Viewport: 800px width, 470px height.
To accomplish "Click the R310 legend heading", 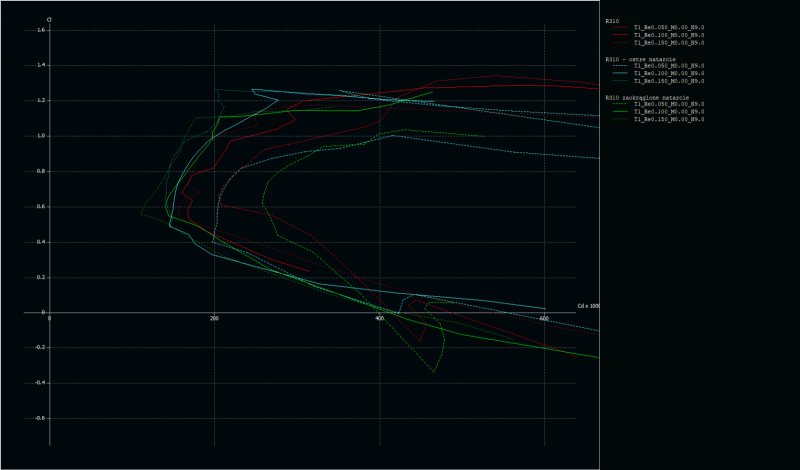I will (x=611, y=21).
